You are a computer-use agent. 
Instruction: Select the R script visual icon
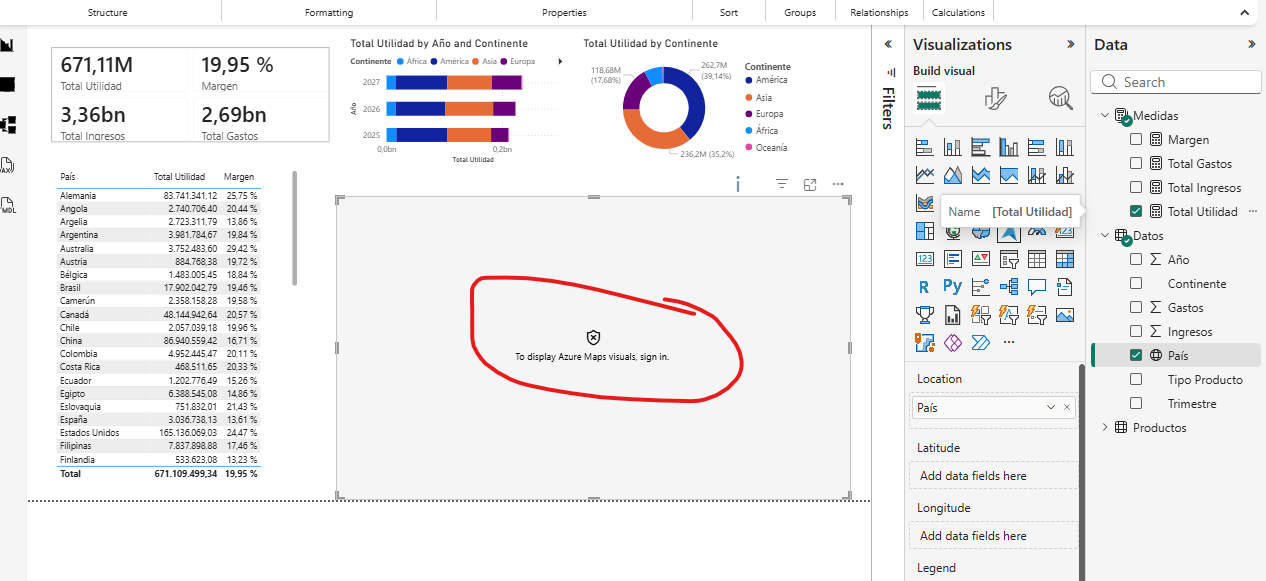924,287
